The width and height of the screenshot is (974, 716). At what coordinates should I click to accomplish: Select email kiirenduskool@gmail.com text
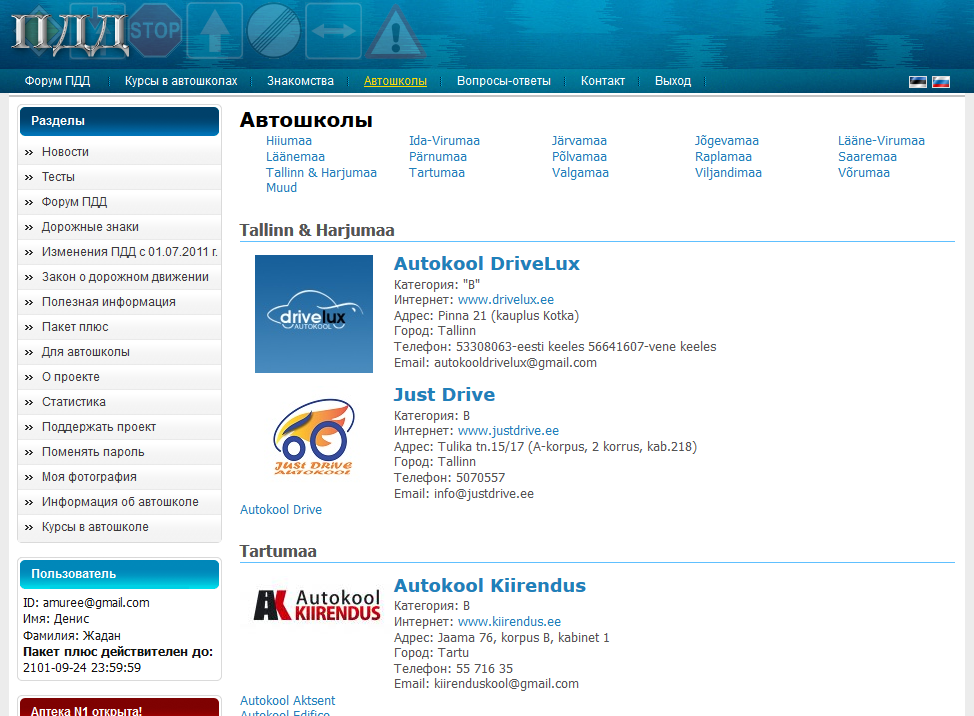click(x=506, y=684)
